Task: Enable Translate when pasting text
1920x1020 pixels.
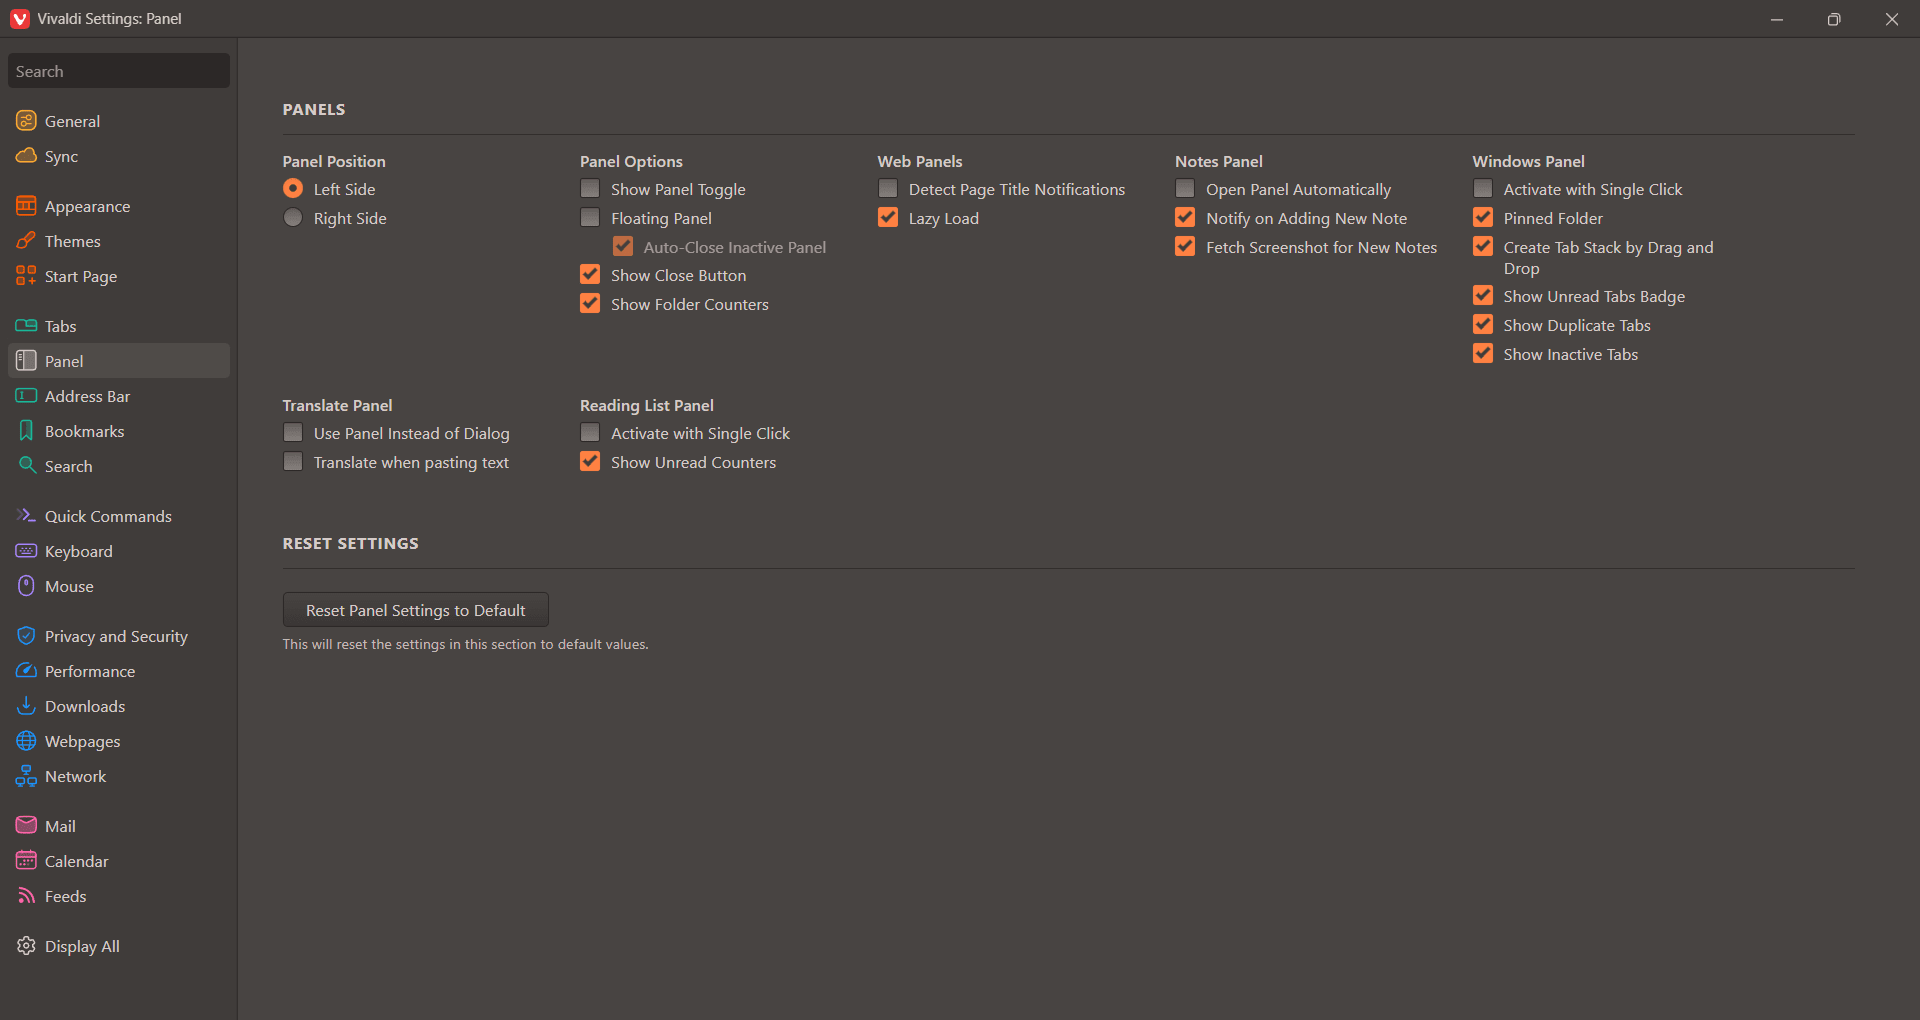Action: (293, 462)
